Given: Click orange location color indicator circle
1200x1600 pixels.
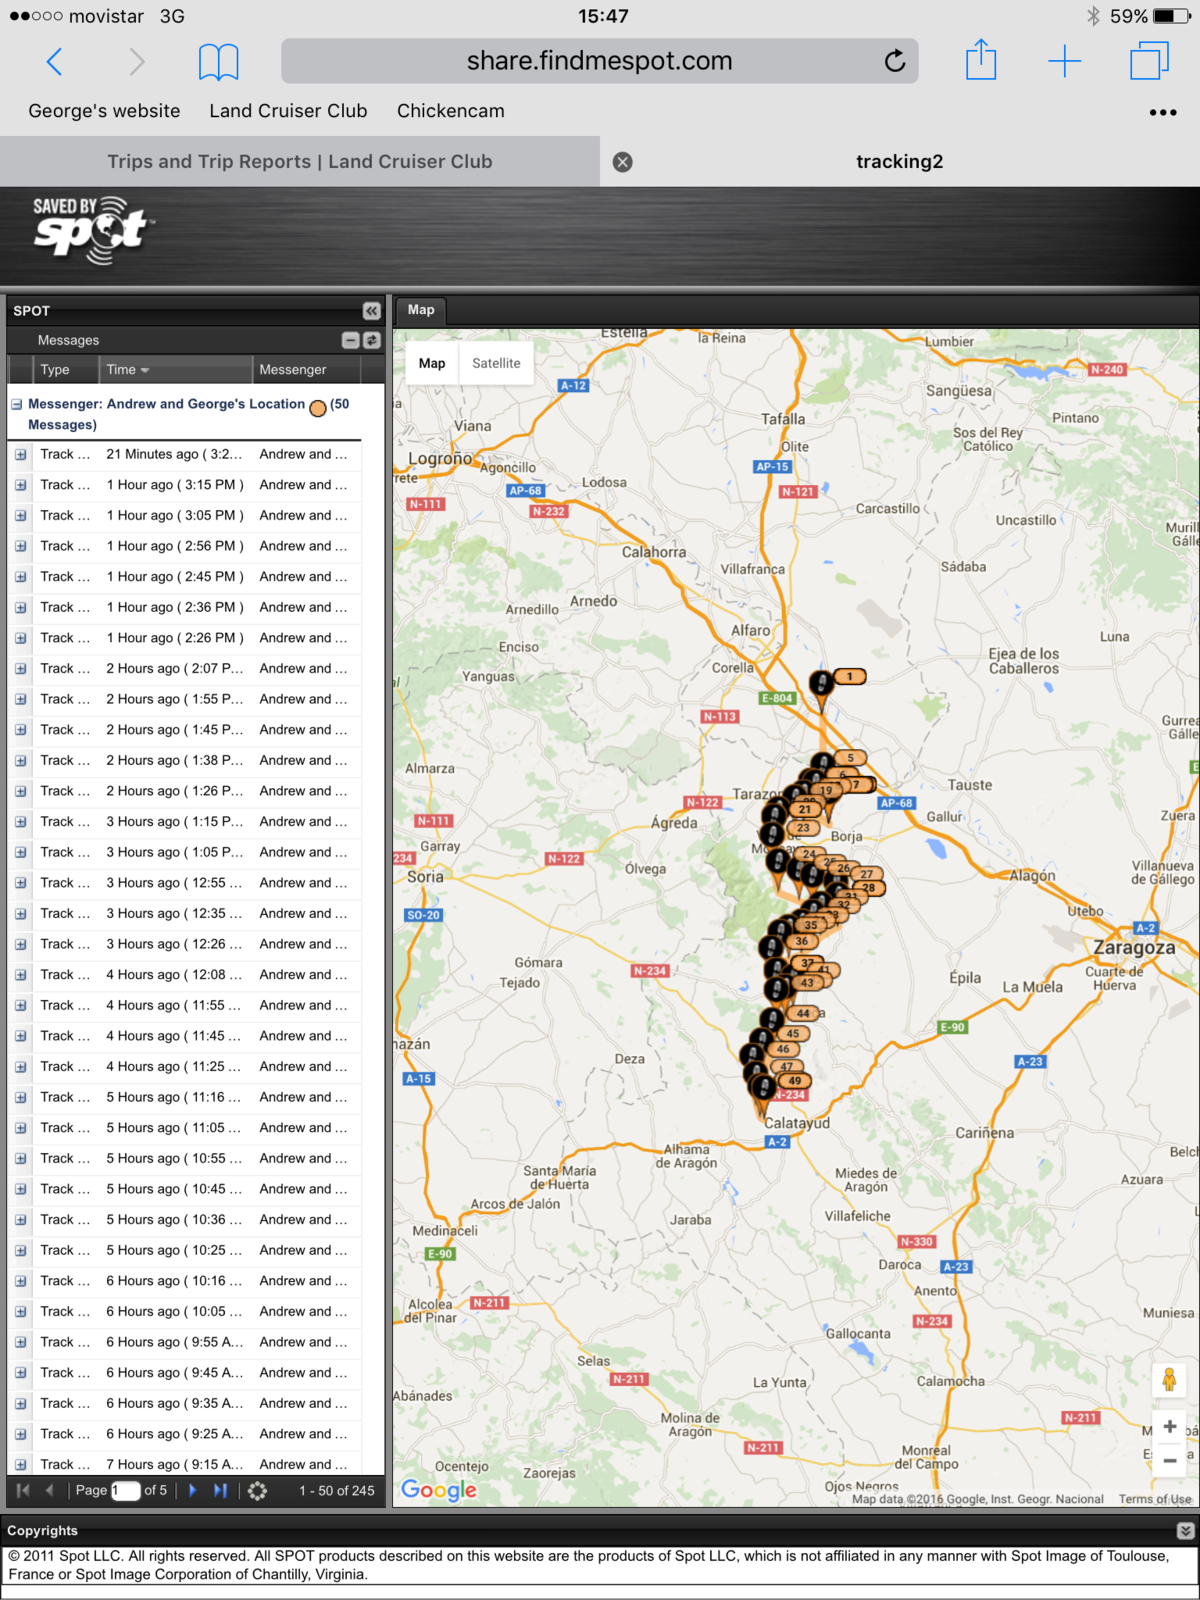Looking at the screenshot, I should click(x=318, y=408).
